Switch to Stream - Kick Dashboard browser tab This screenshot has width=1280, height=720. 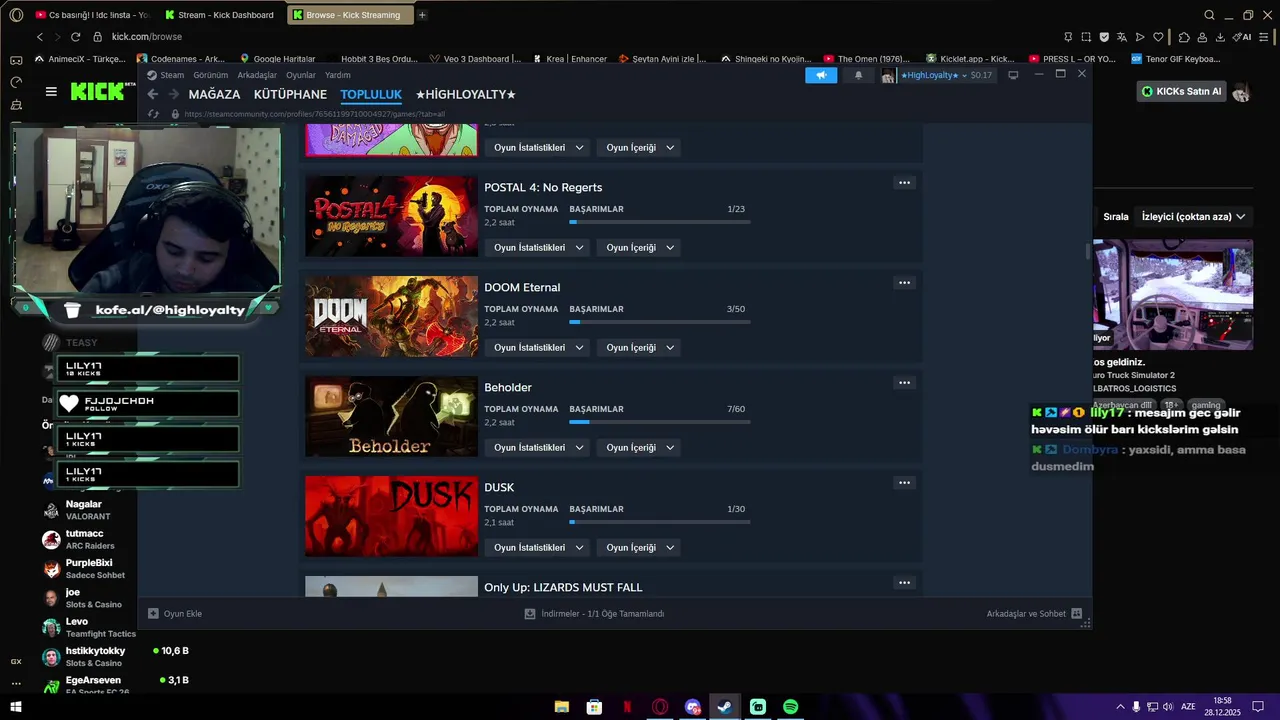220,15
